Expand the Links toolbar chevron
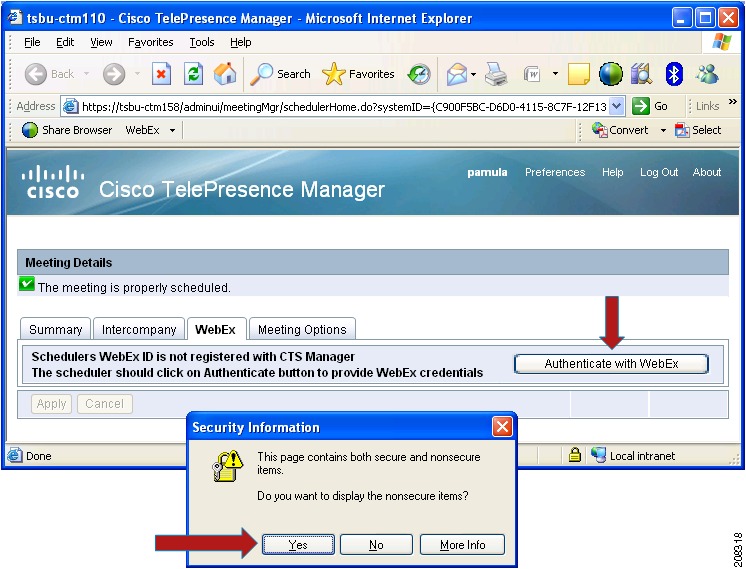The width and height of the screenshot is (746, 569). [x=733, y=102]
